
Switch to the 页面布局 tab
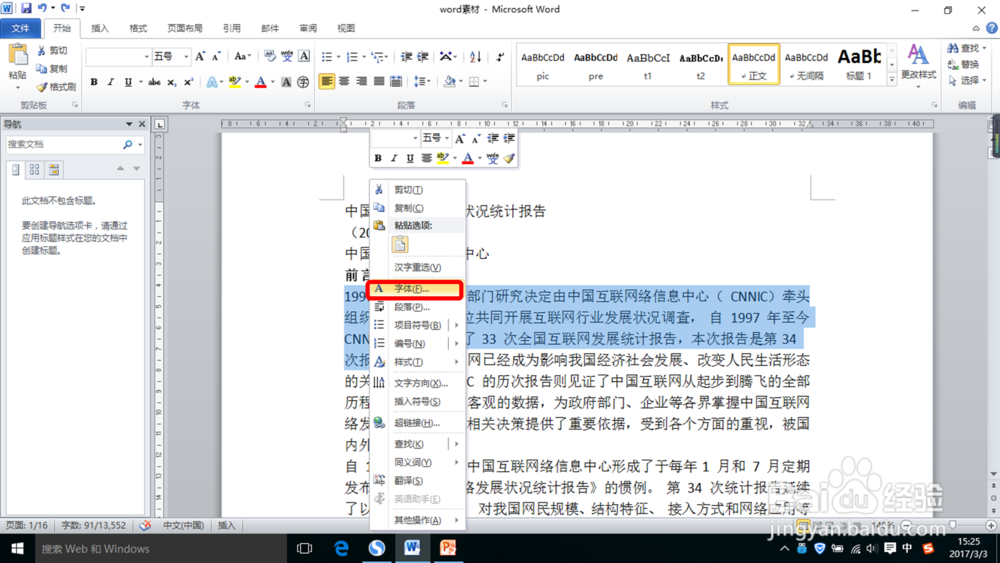(184, 28)
